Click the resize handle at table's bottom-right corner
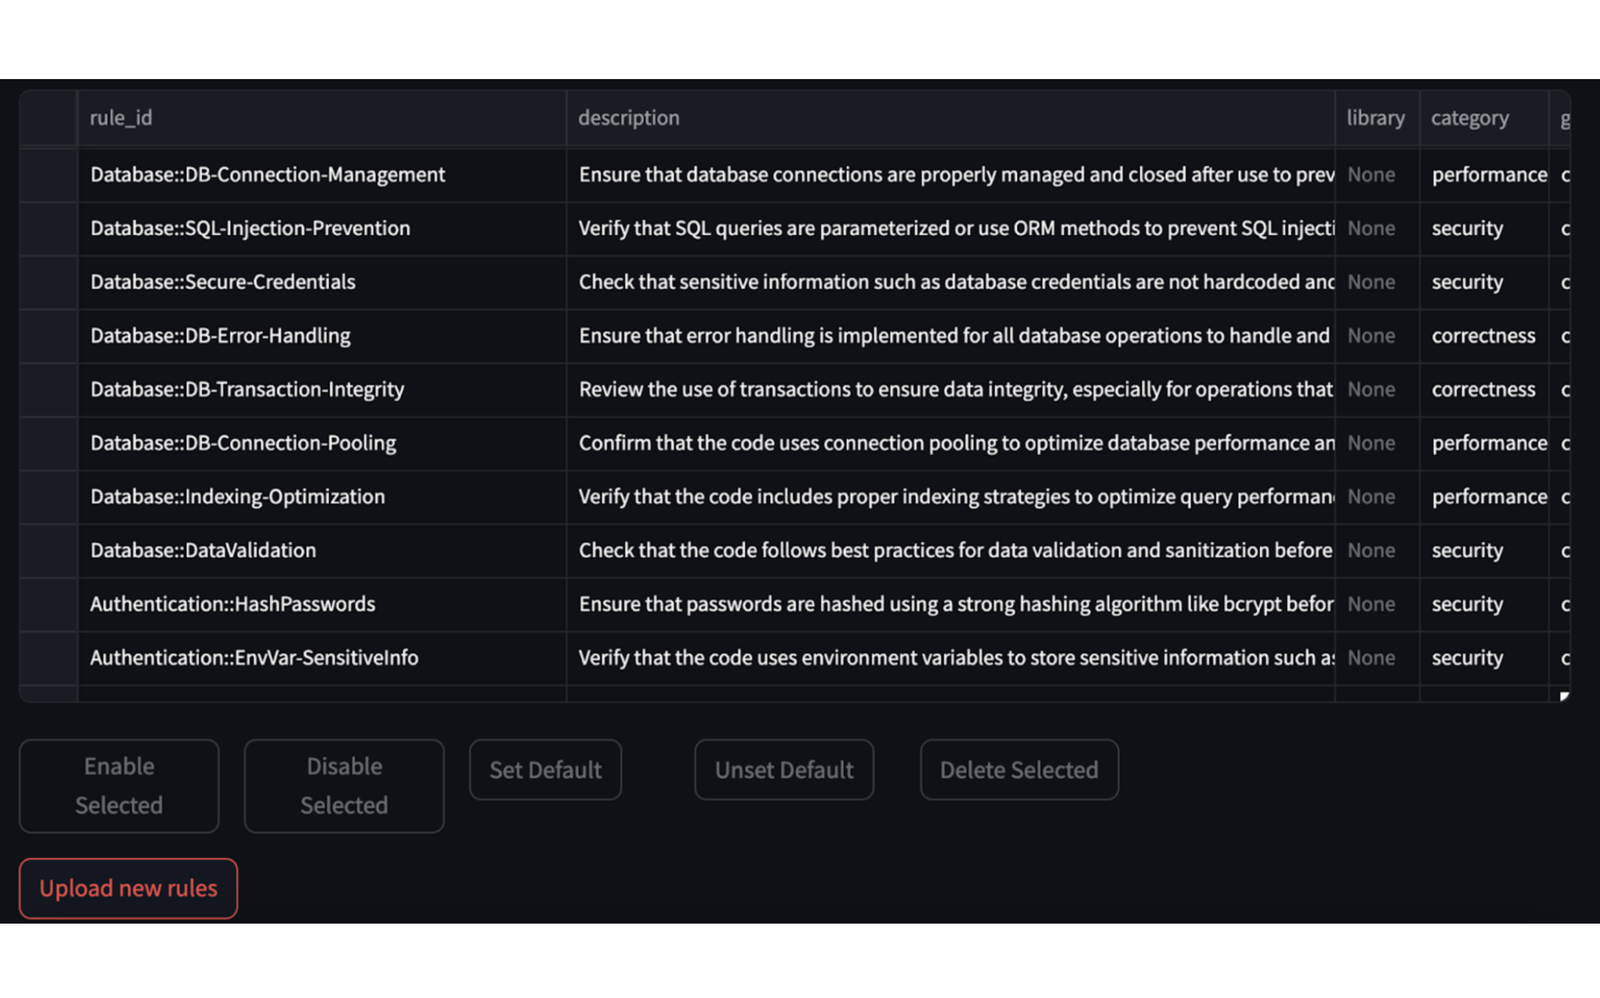This screenshot has height=998, width=1600. pos(1564,694)
